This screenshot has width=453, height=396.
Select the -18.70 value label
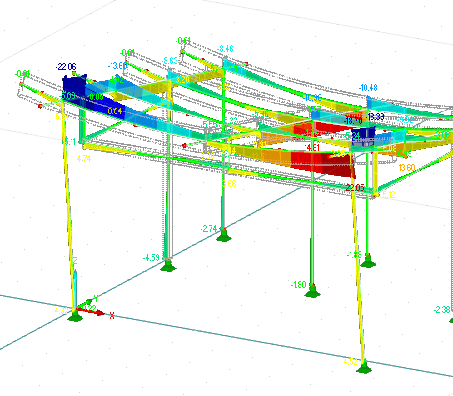[352, 120]
